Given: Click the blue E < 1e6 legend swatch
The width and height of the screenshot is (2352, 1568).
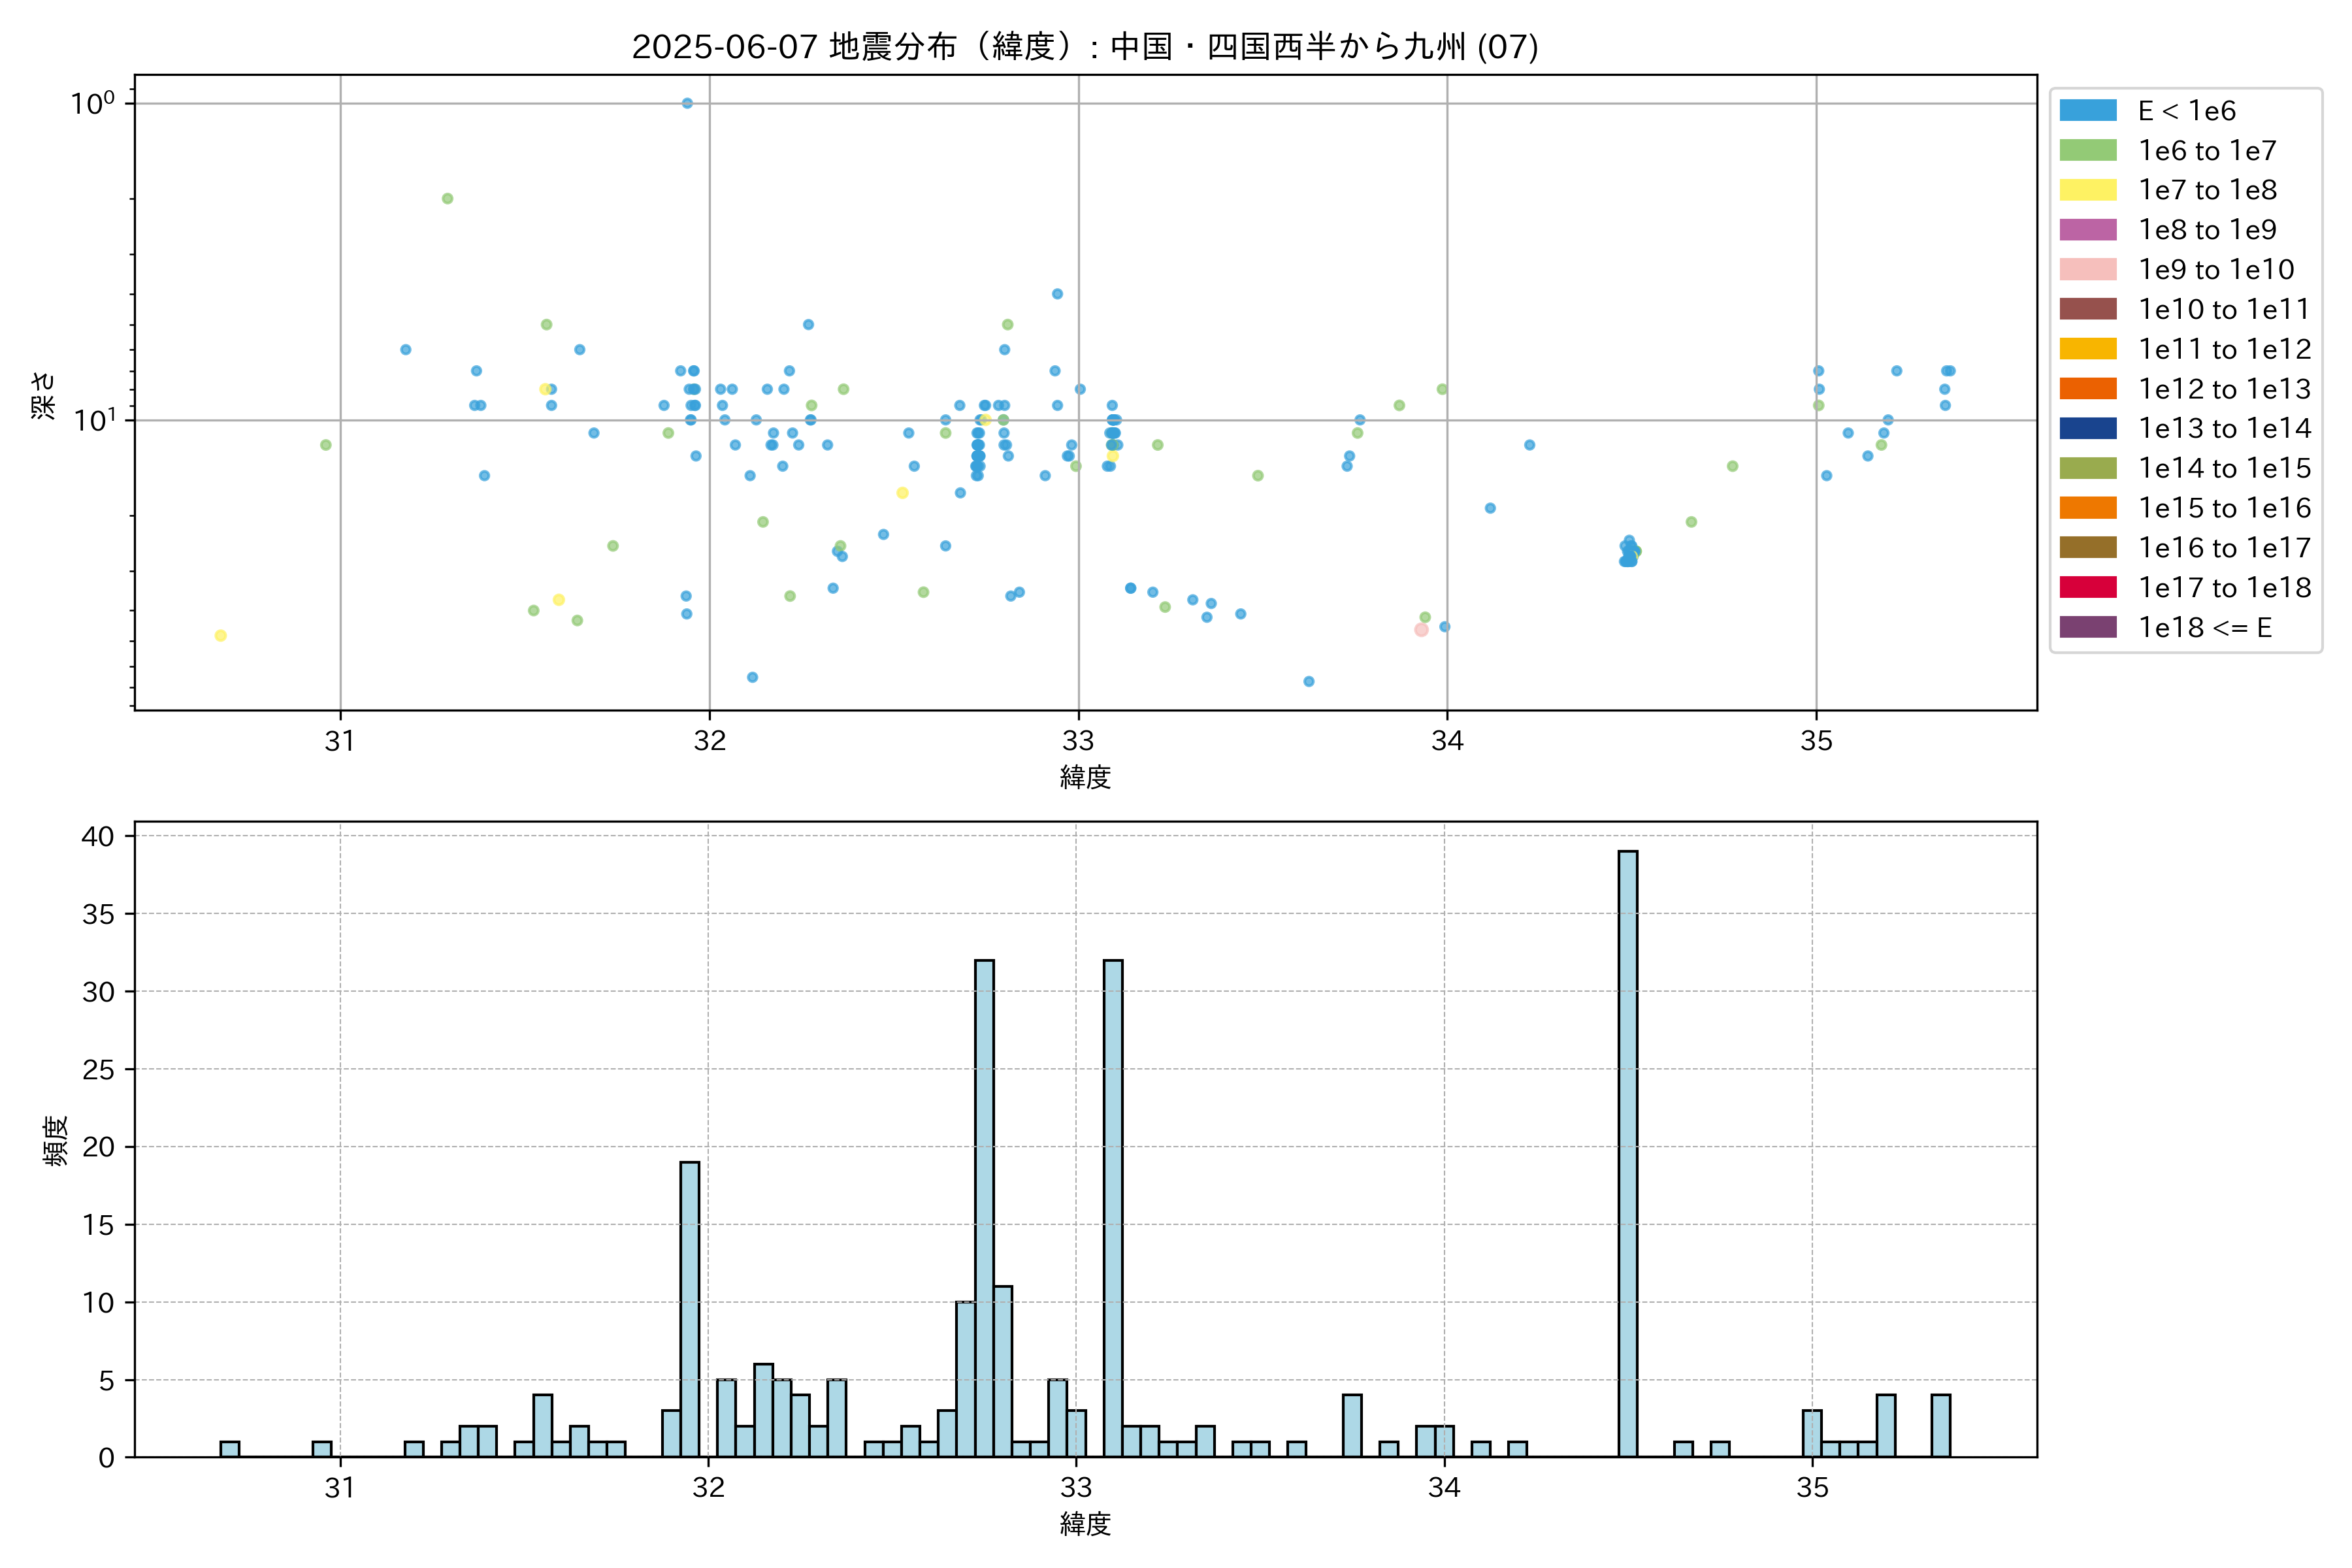Looking at the screenshot, I should point(2087,111).
